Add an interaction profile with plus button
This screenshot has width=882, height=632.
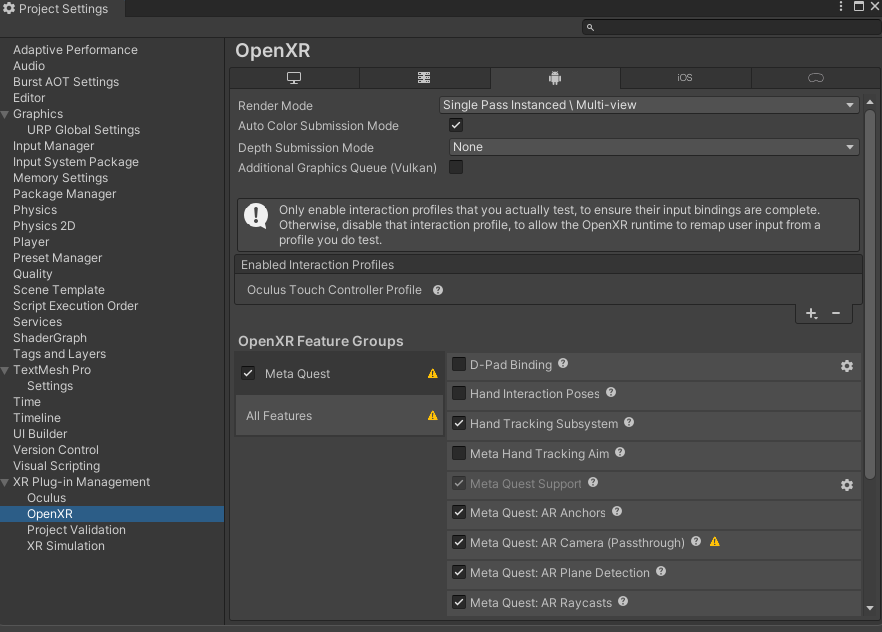click(811, 314)
